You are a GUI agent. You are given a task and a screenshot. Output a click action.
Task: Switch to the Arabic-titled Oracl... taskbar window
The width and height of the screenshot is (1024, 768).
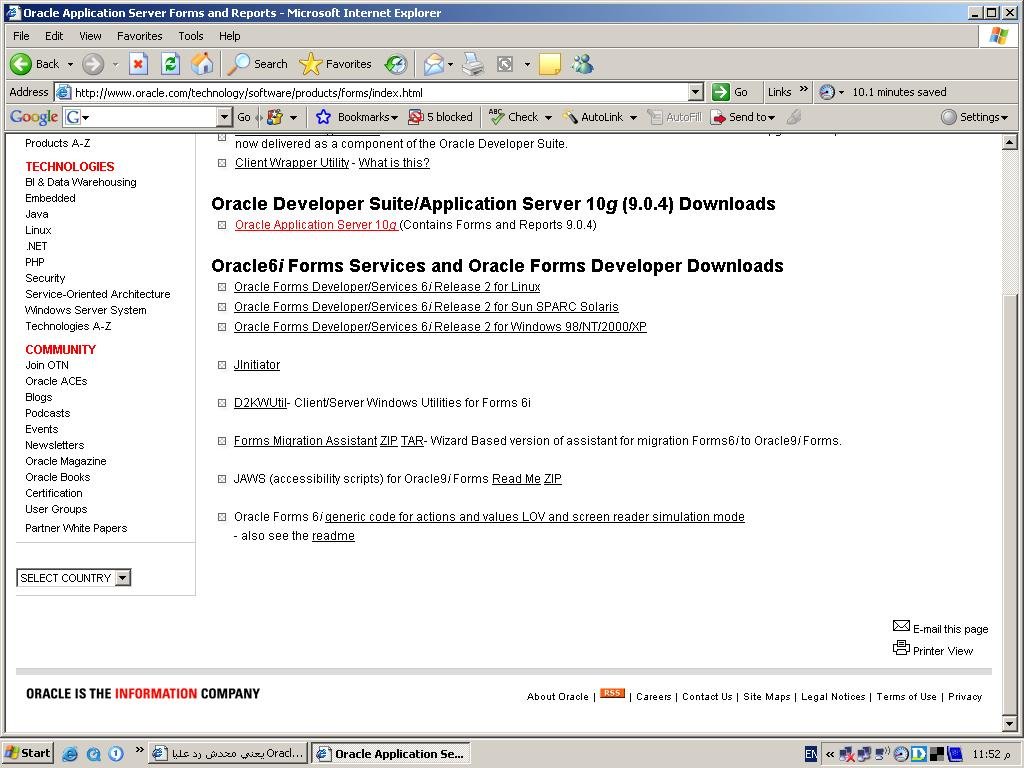click(228, 754)
